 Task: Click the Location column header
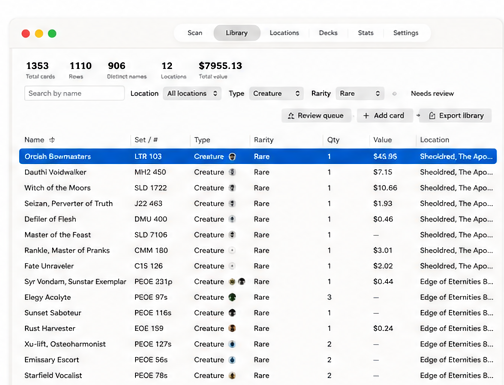click(x=434, y=140)
